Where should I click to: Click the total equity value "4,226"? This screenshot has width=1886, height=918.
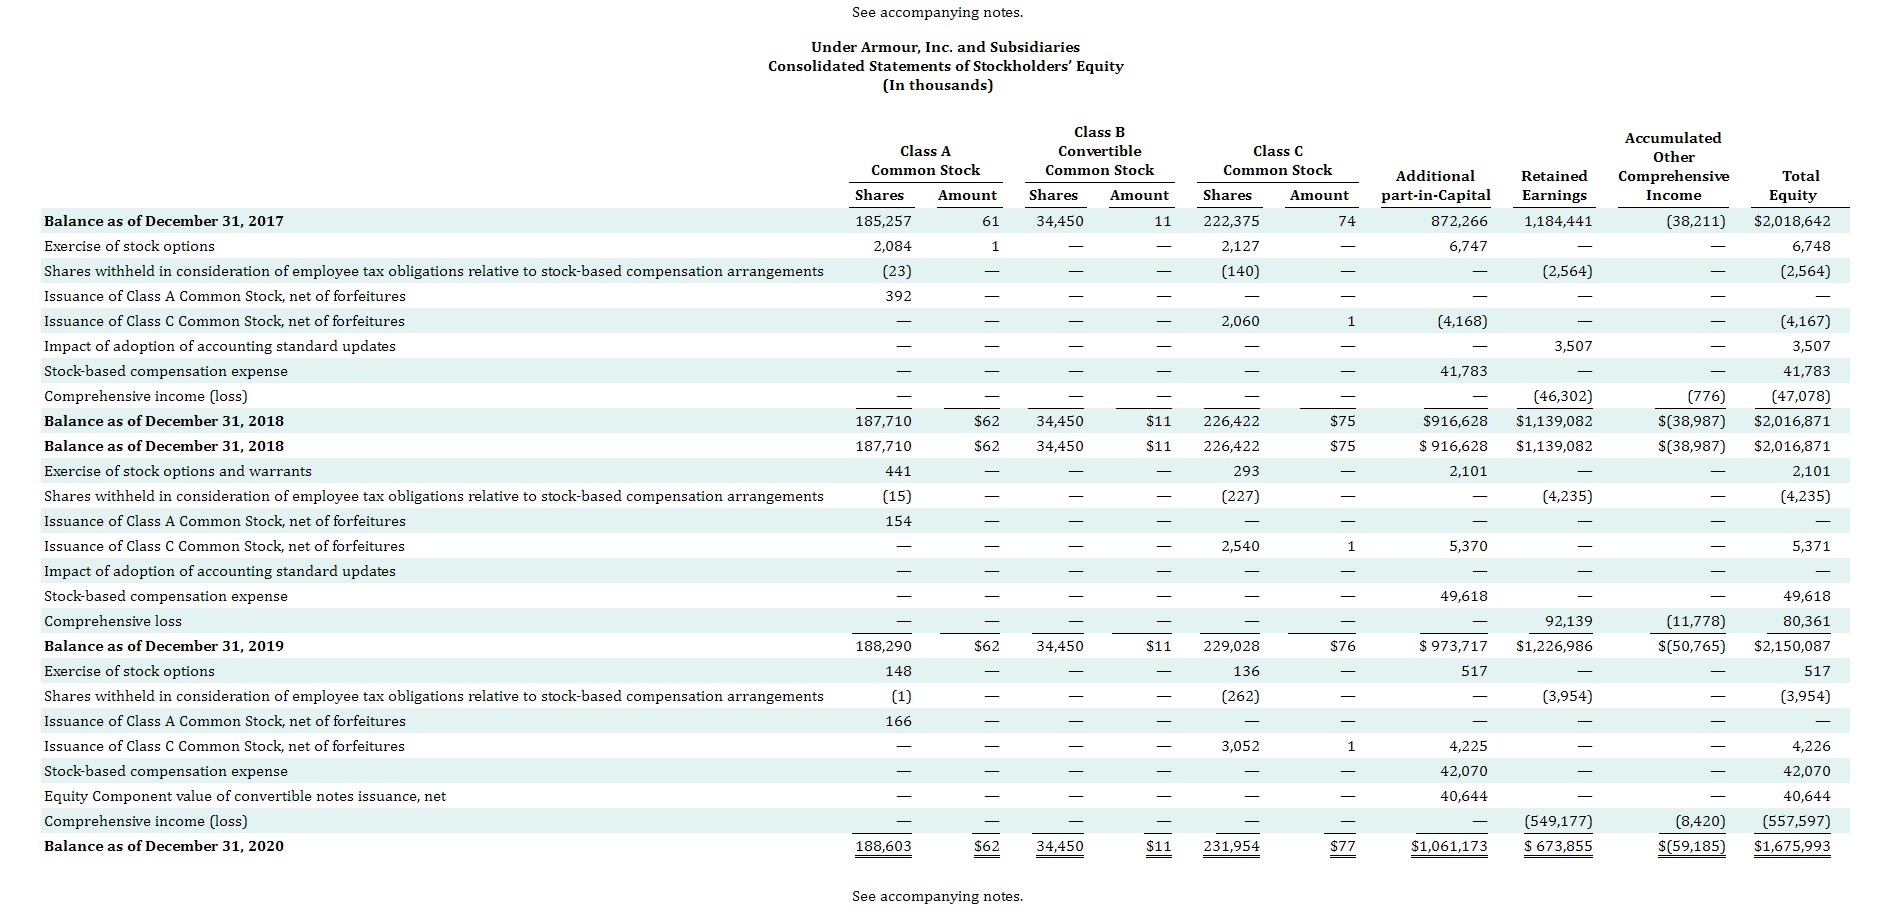(x=1811, y=746)
